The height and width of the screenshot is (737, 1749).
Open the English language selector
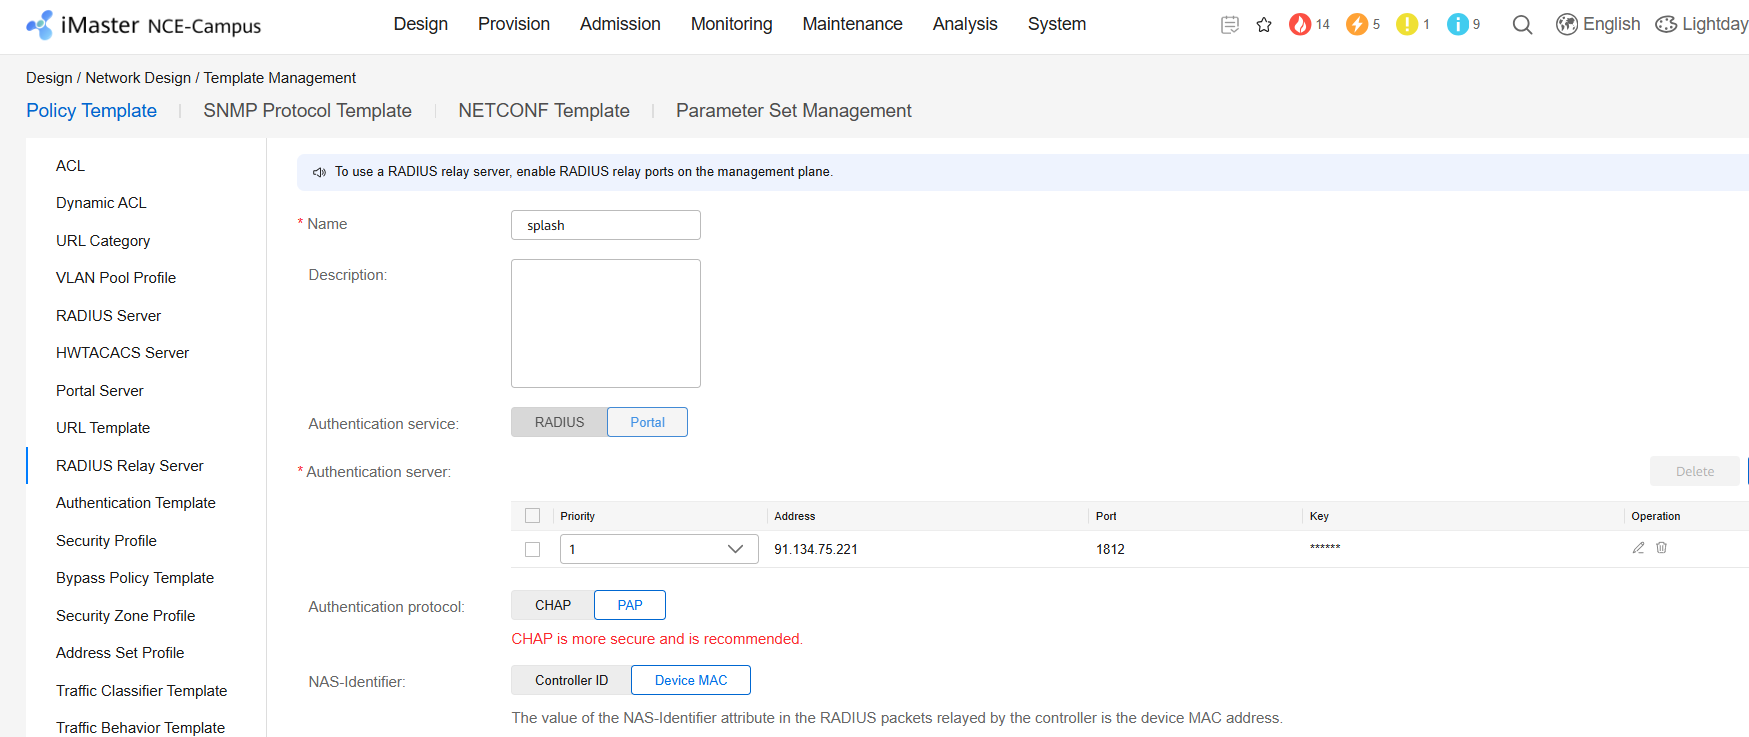click(x=1598, y=25)
